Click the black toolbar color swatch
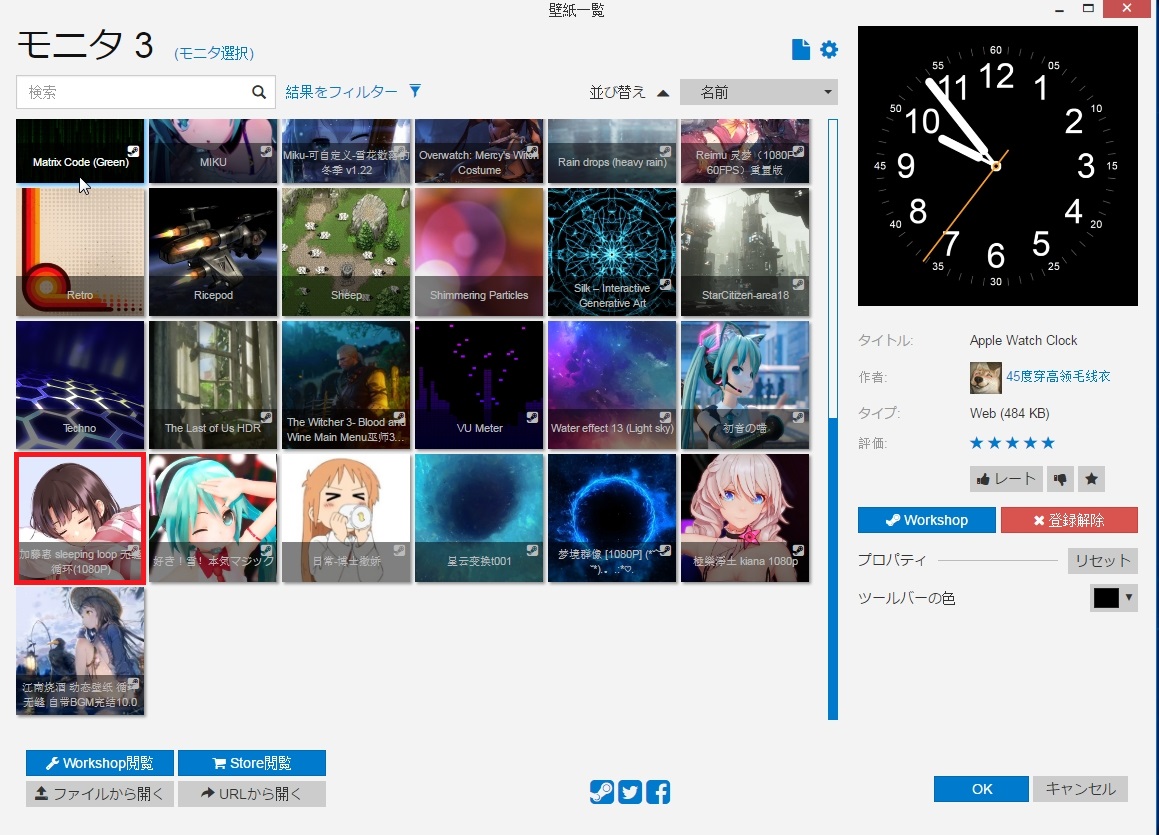 (1106, 598)
